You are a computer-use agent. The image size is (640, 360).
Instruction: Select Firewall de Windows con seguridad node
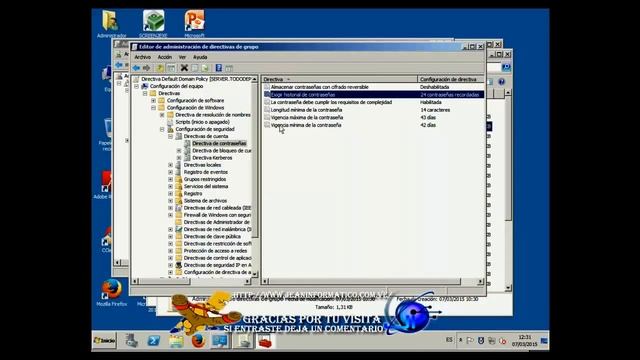tap(217, 215)
